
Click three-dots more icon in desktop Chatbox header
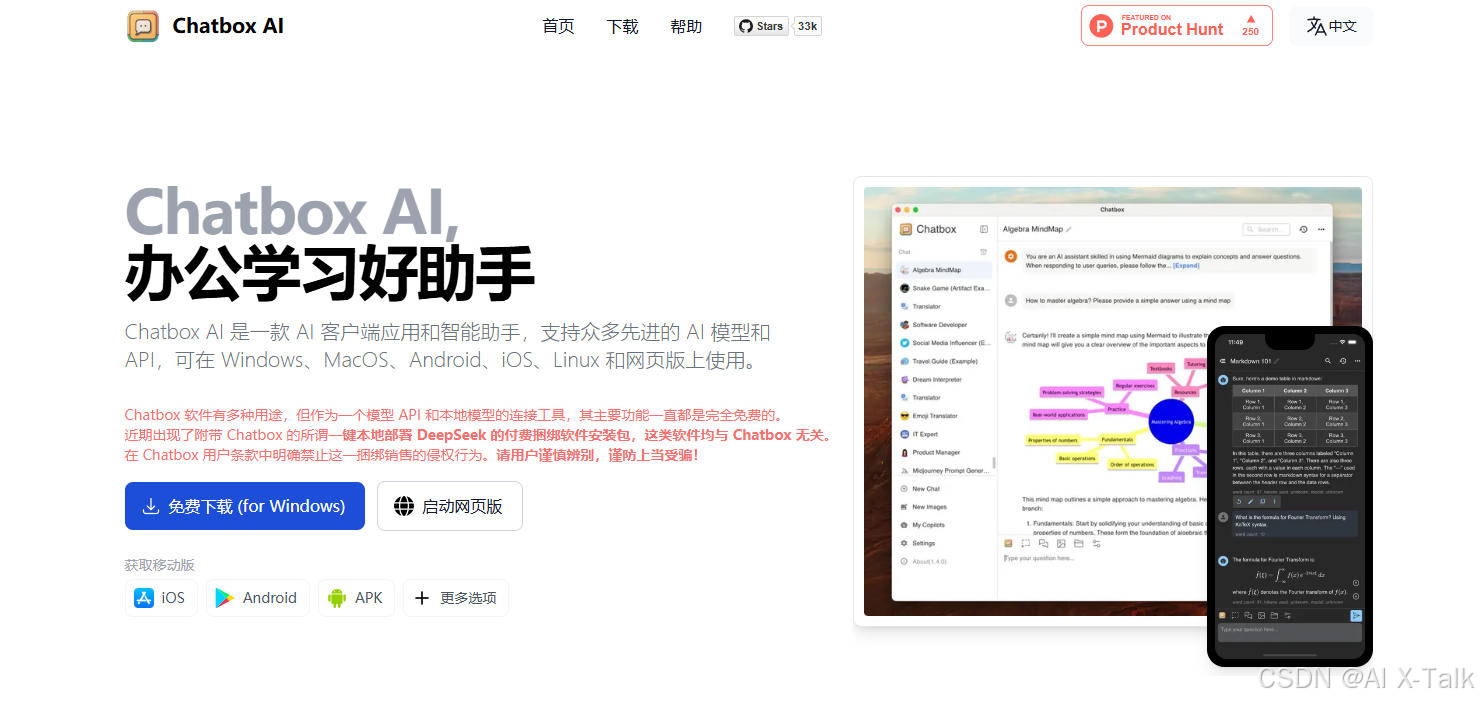1322,229
